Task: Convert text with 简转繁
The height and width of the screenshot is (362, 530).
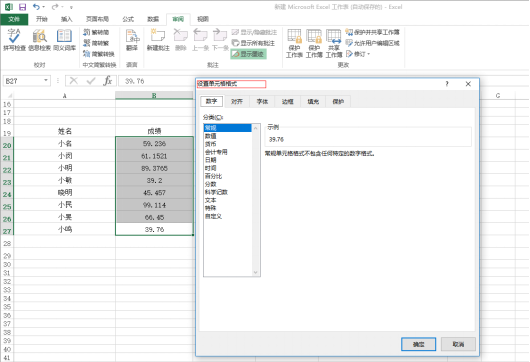Action: click(96, 43)
